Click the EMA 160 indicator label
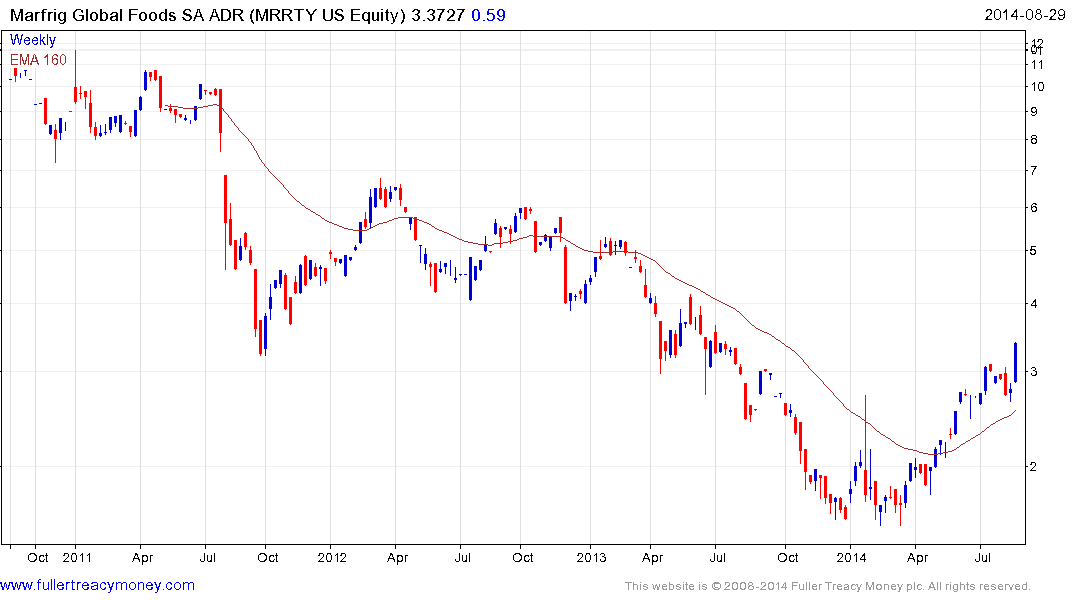This screenshot has width=1075, height=600. click(38, 60)
